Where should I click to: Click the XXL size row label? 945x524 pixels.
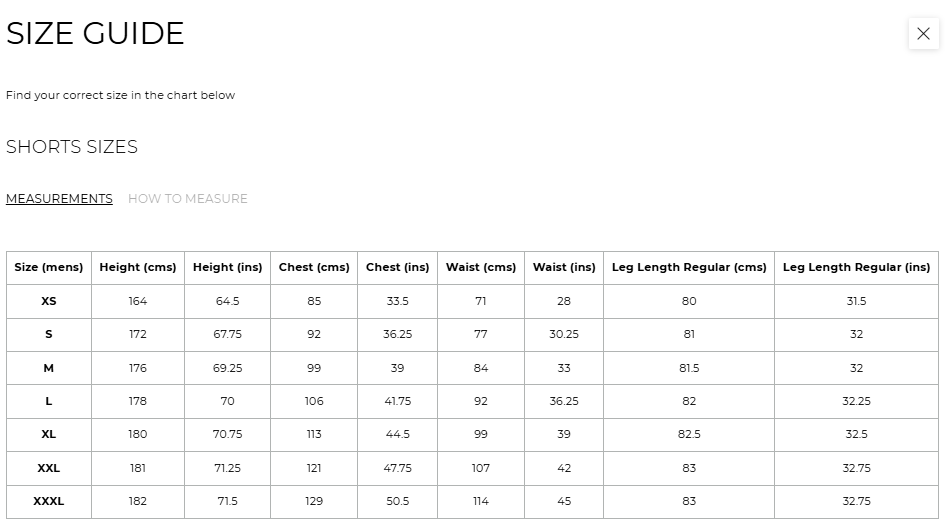49,468
